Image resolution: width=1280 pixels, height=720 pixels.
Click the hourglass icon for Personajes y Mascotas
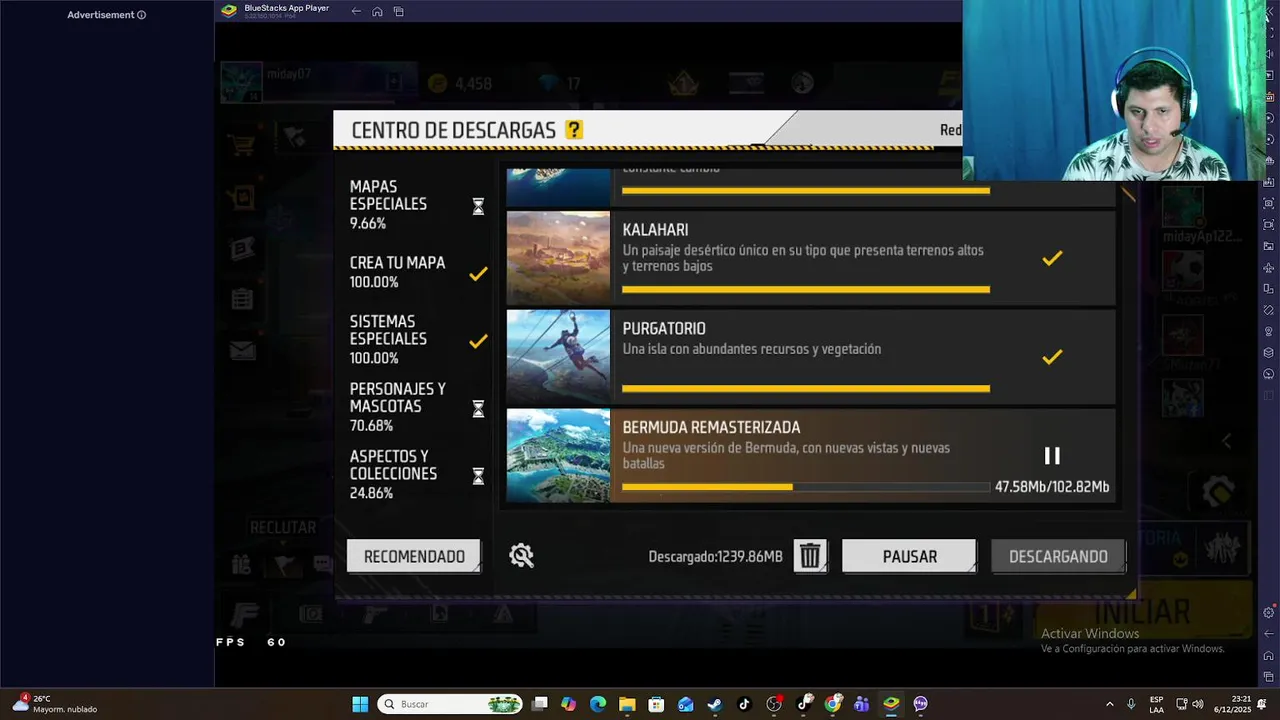[478, 408]
